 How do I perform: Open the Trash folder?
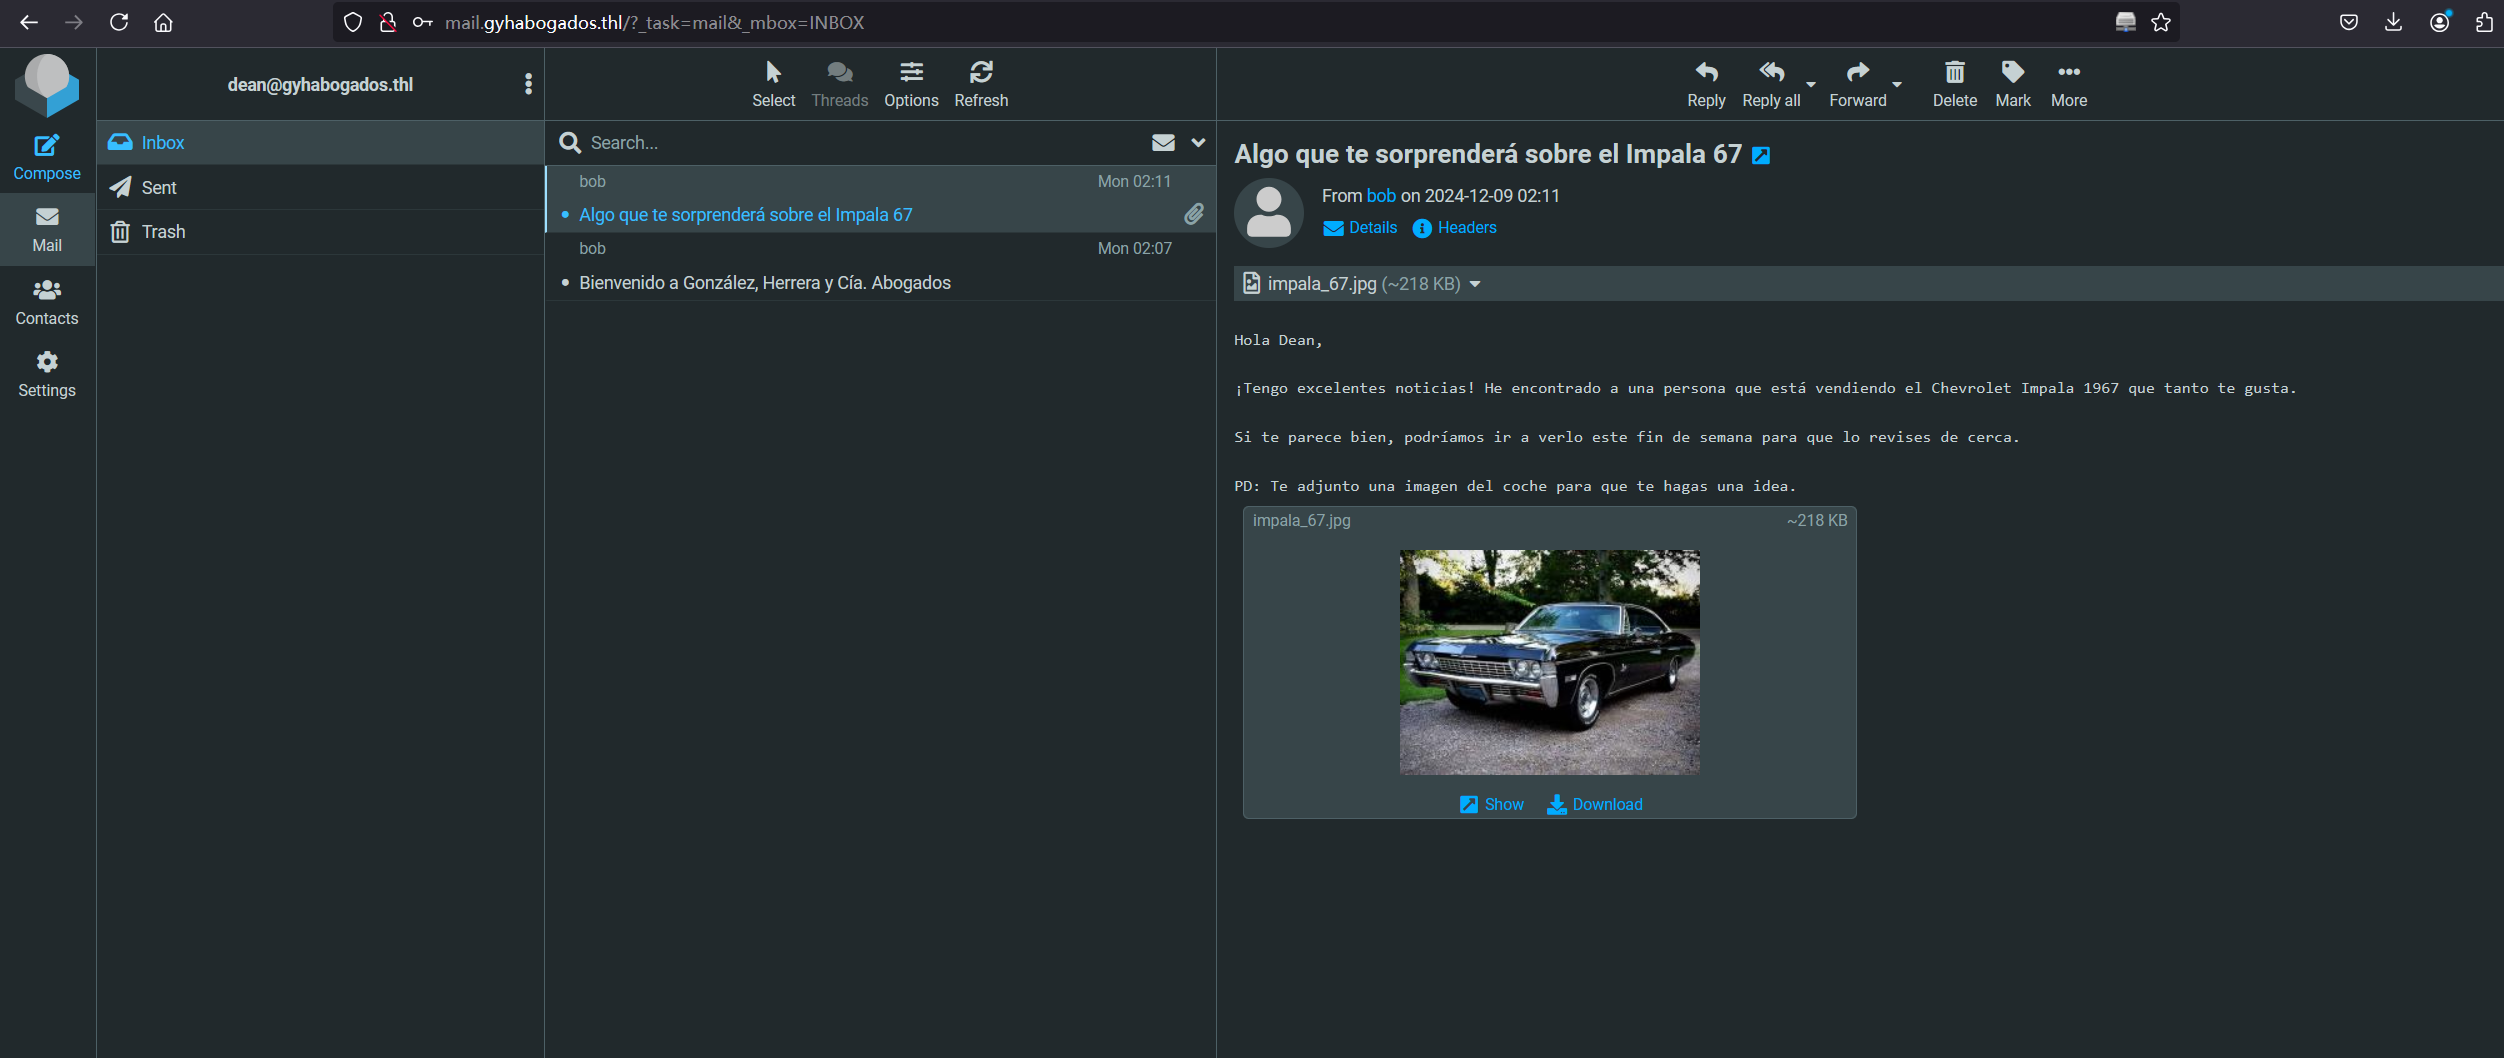coord(320,232)
